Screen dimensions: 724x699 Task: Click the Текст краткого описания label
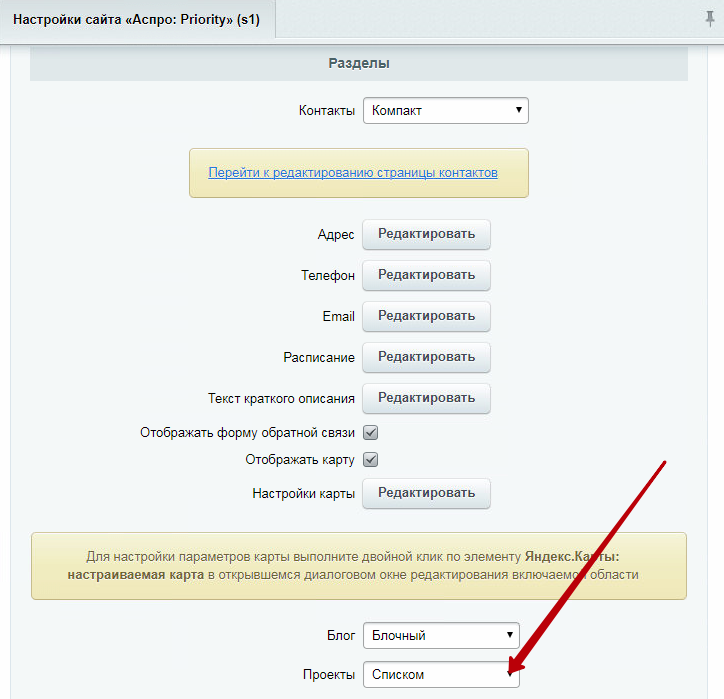281,398
